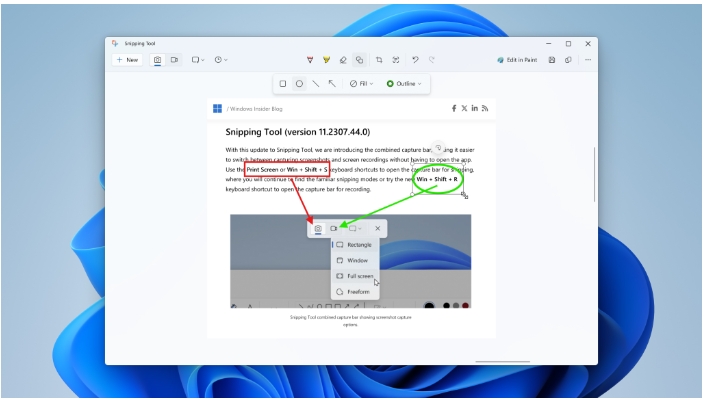Choose Freeform in the embedded mode menu
Viewport: 707px width, 400px height.
tap(355, 292)
